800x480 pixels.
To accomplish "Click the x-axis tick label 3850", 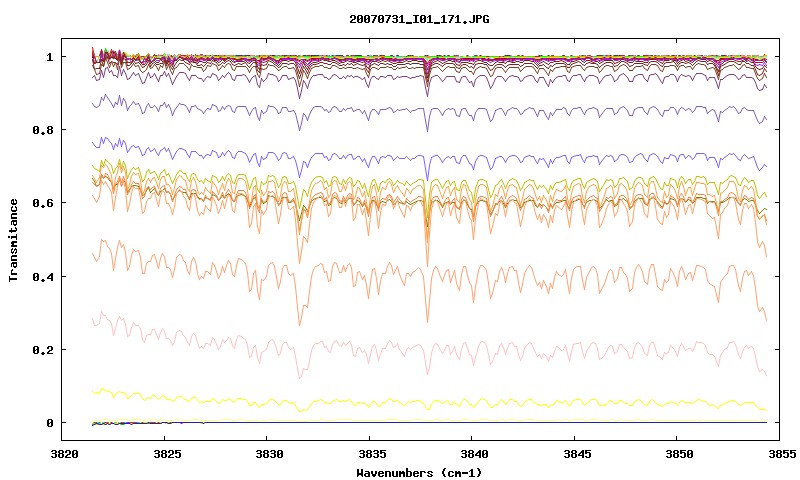I will (x=679, y=454).
